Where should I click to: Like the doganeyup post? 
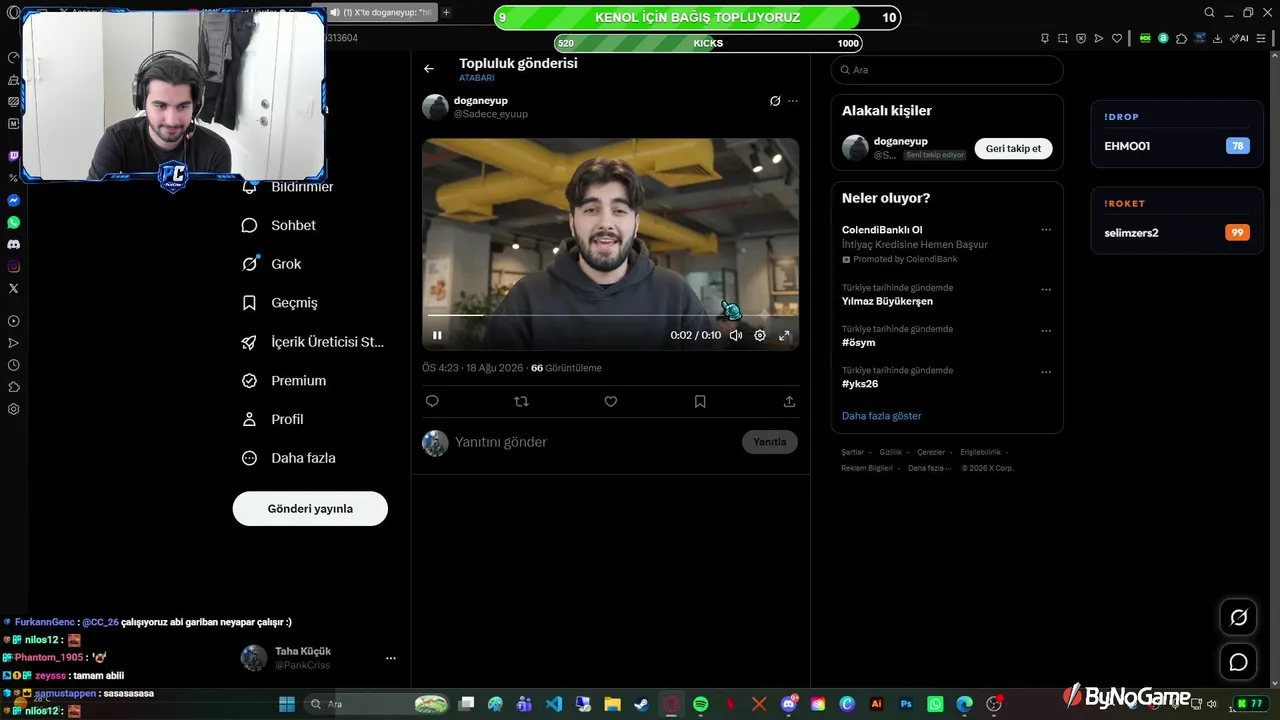pos(611,401)
